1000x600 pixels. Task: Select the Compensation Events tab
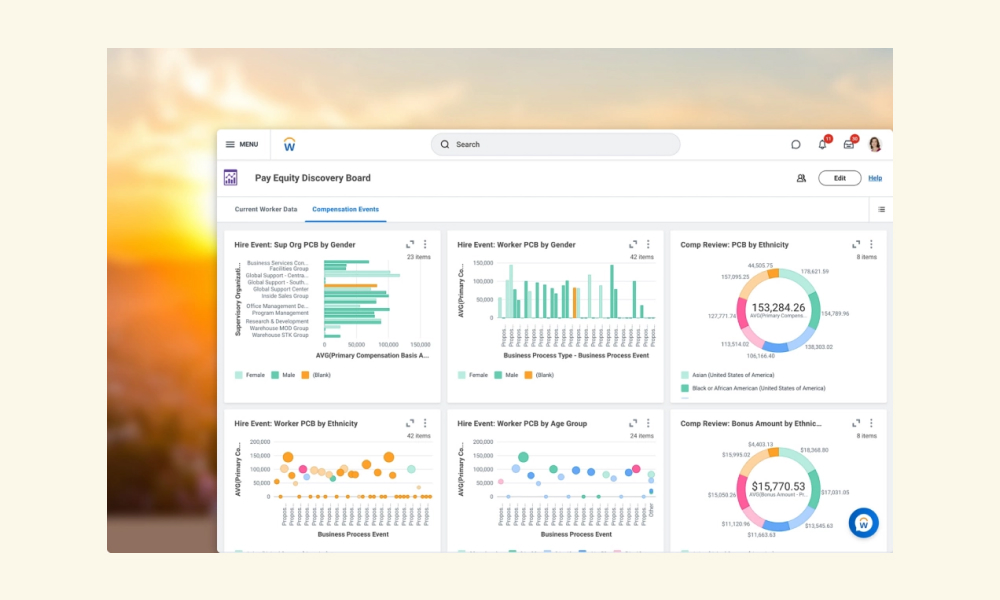click(x=345, y=209)
